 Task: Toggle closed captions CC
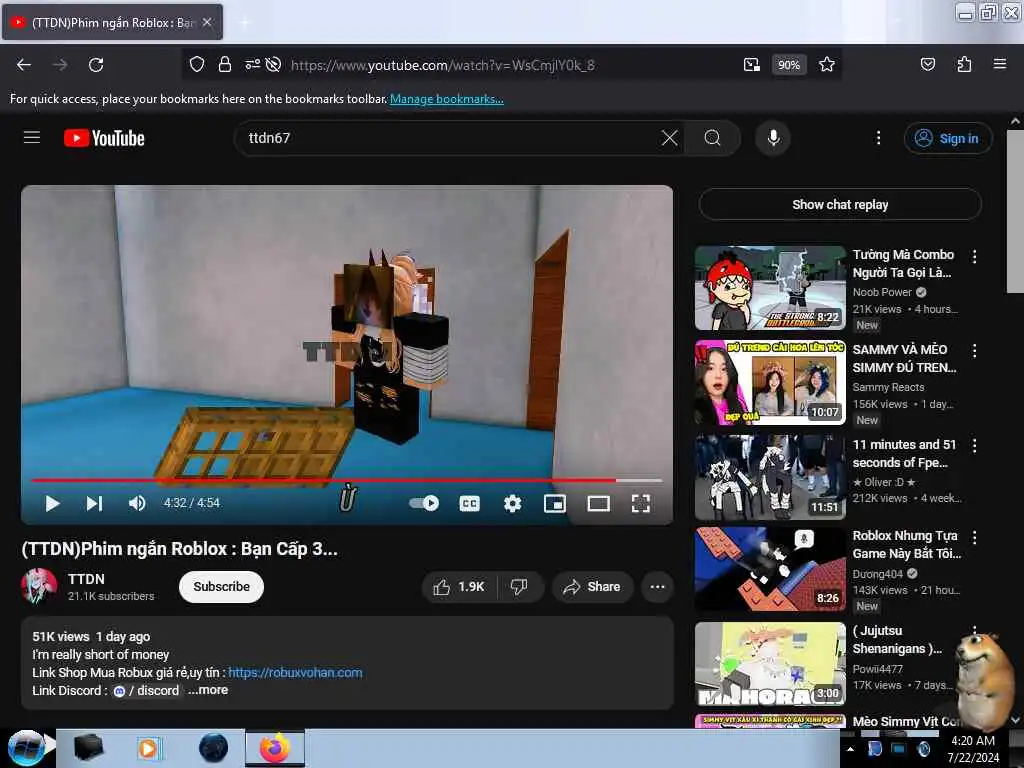[470, 503]
